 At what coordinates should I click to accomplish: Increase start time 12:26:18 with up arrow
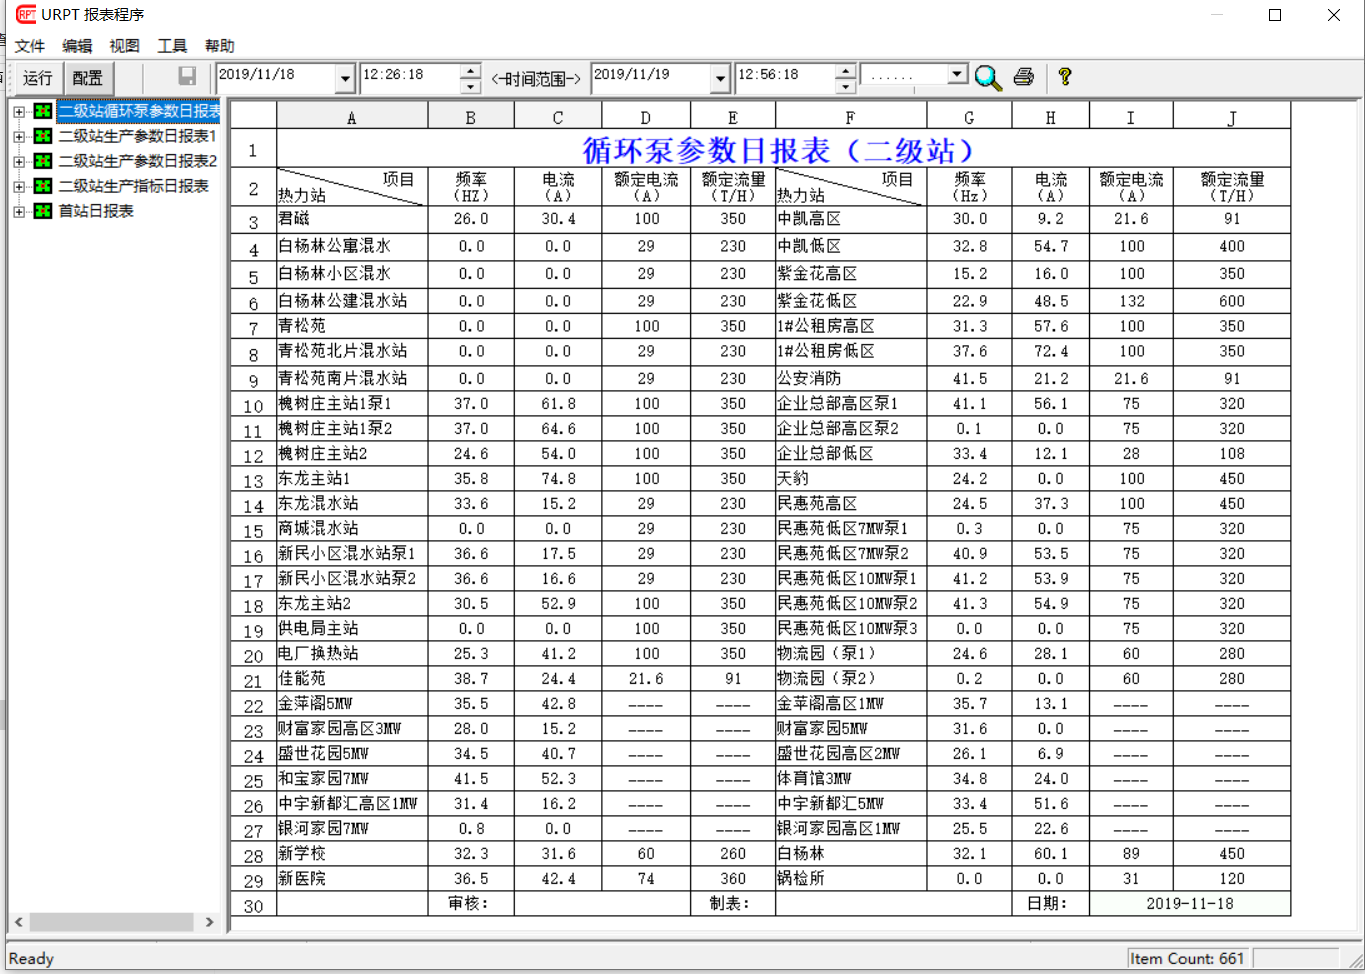(x=471, y=70)
